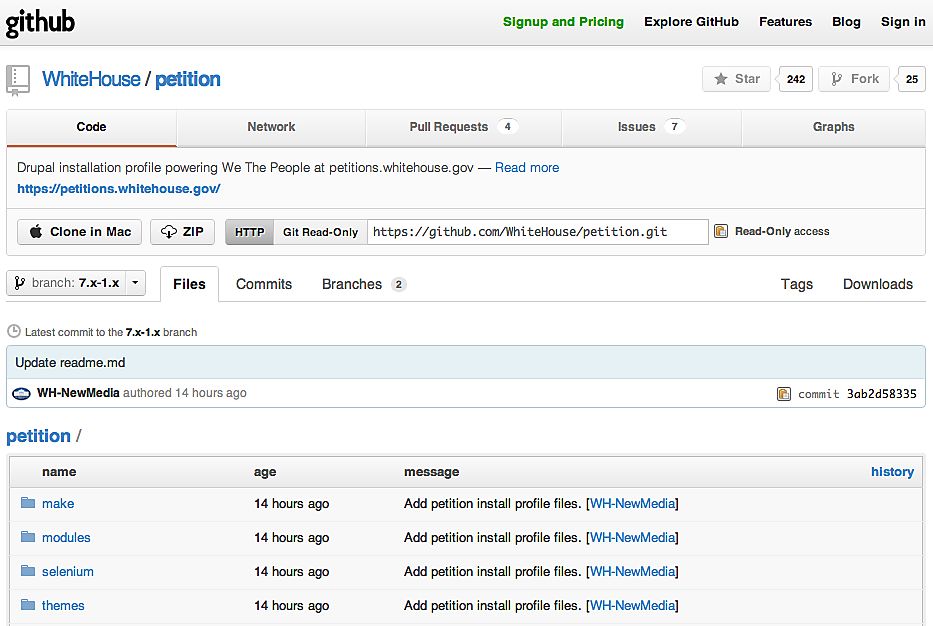Open commit 3ab2d58335
The width and height of the screenshot is (933, 626).
point(881,393)
